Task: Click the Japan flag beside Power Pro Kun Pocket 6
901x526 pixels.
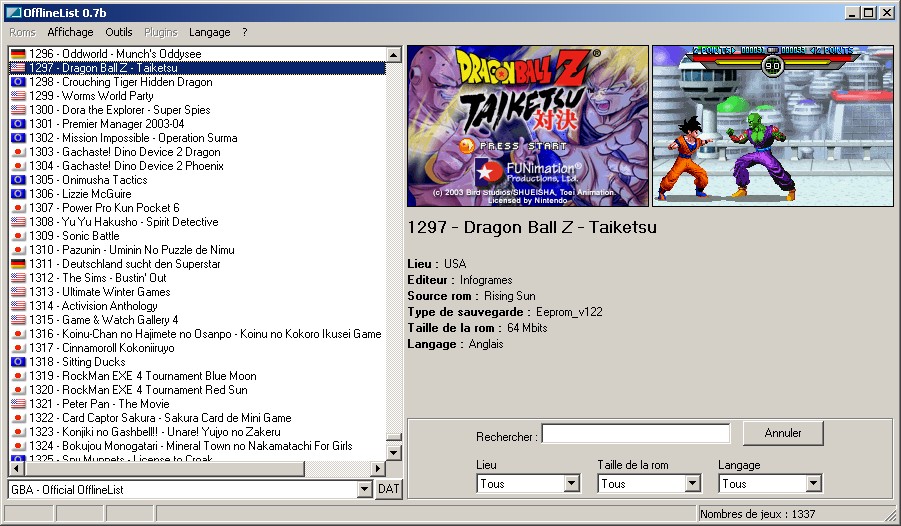Action: point(18,208)
